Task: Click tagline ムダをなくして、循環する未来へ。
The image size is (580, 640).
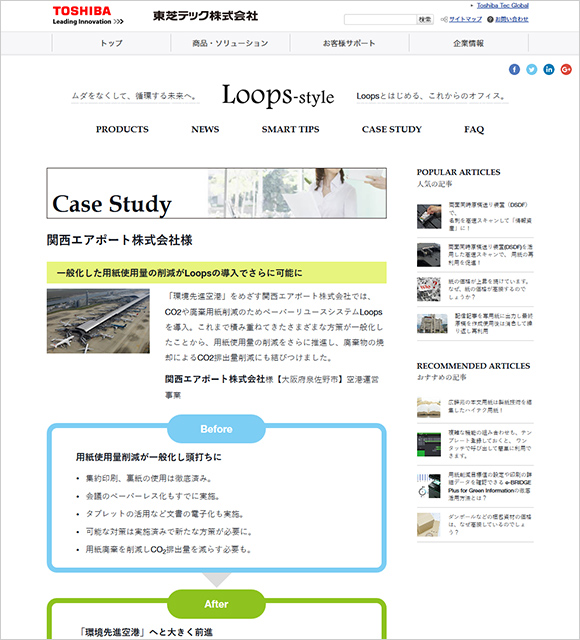Action: point(136,96)
